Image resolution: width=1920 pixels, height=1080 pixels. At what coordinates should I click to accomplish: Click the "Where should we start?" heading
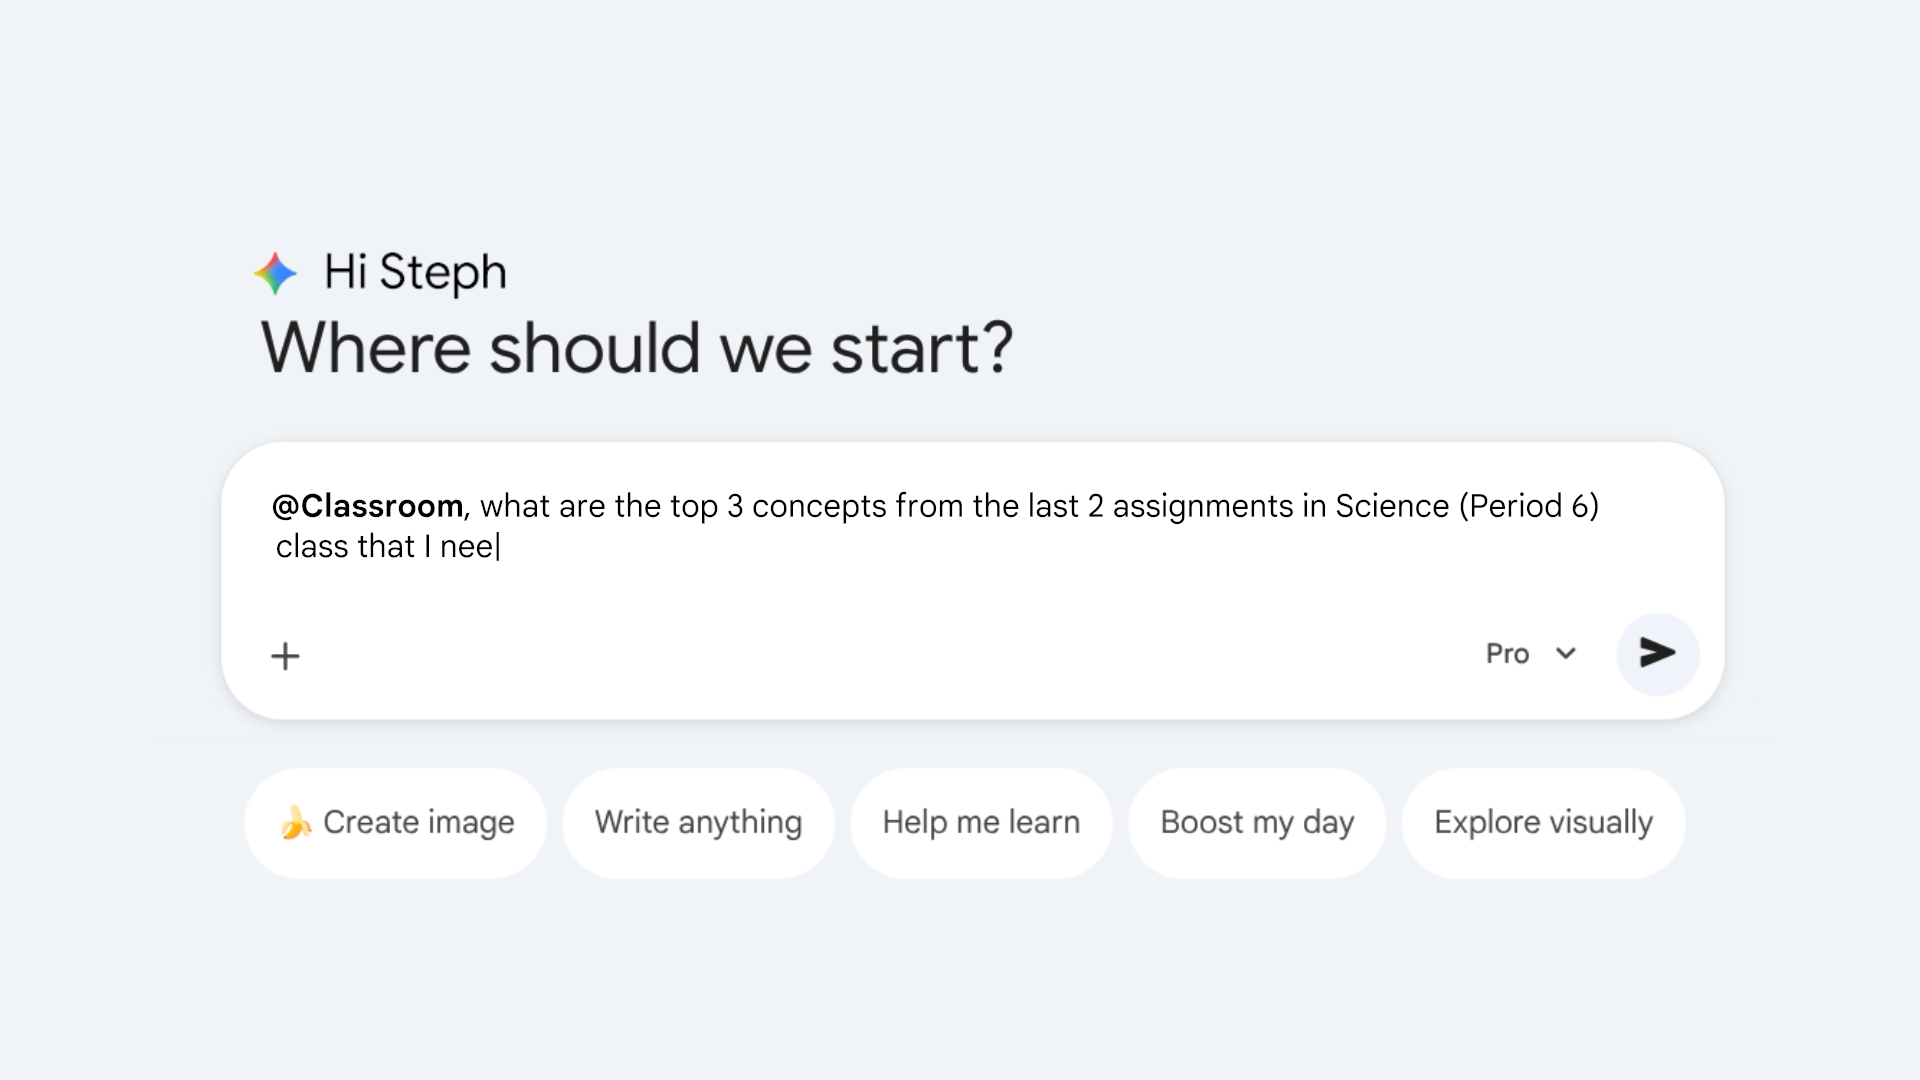637,348
